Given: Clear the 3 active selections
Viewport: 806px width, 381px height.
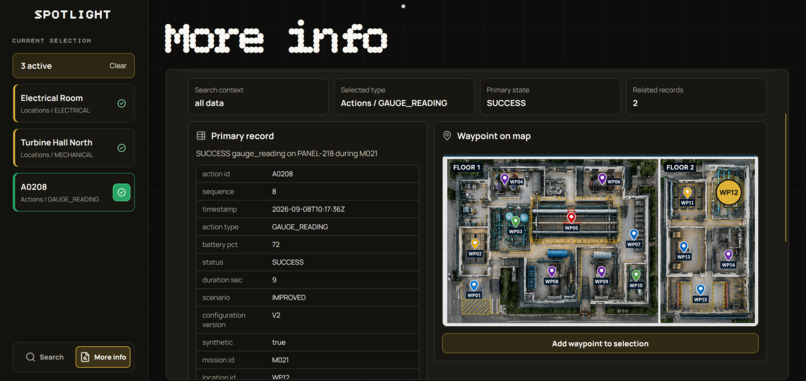Looking at the screenshot, I should click(118, 66).
